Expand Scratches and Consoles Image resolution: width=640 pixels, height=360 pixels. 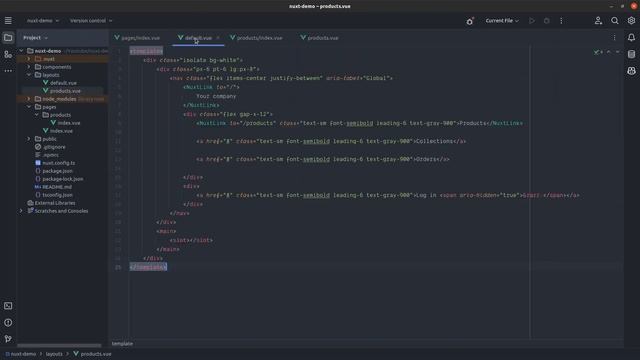point(21,211)
